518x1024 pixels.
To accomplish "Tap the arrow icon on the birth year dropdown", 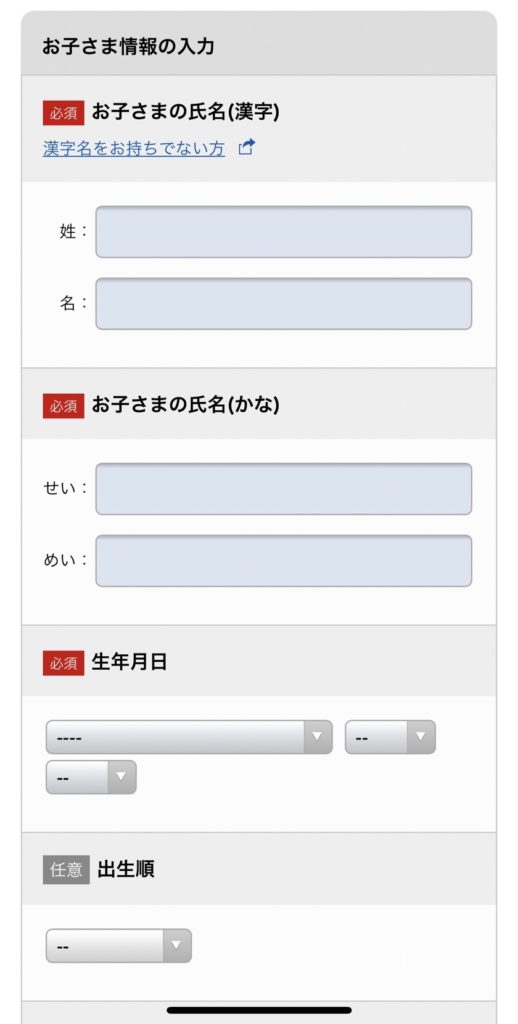I will (317, 737).
